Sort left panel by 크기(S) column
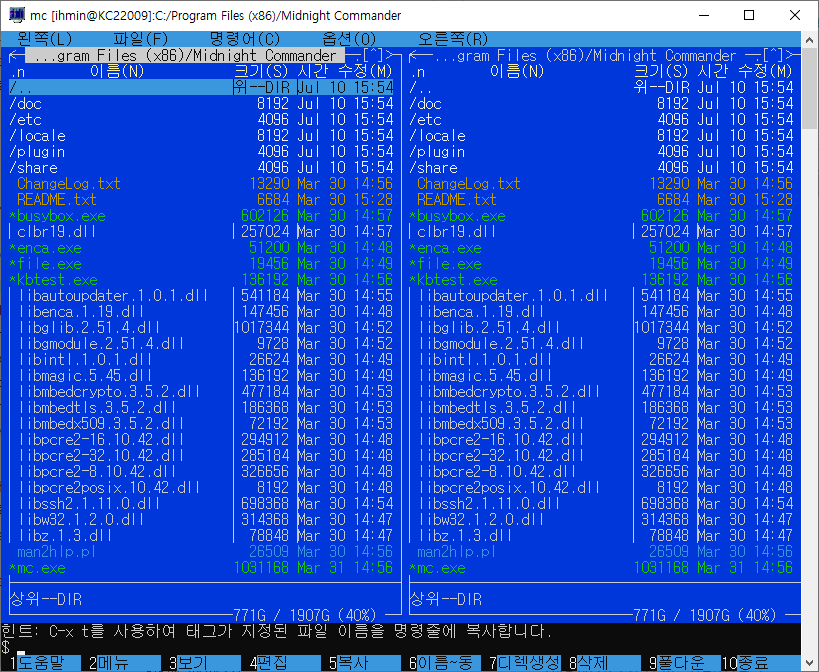819x672 pixels. (261, 71)
